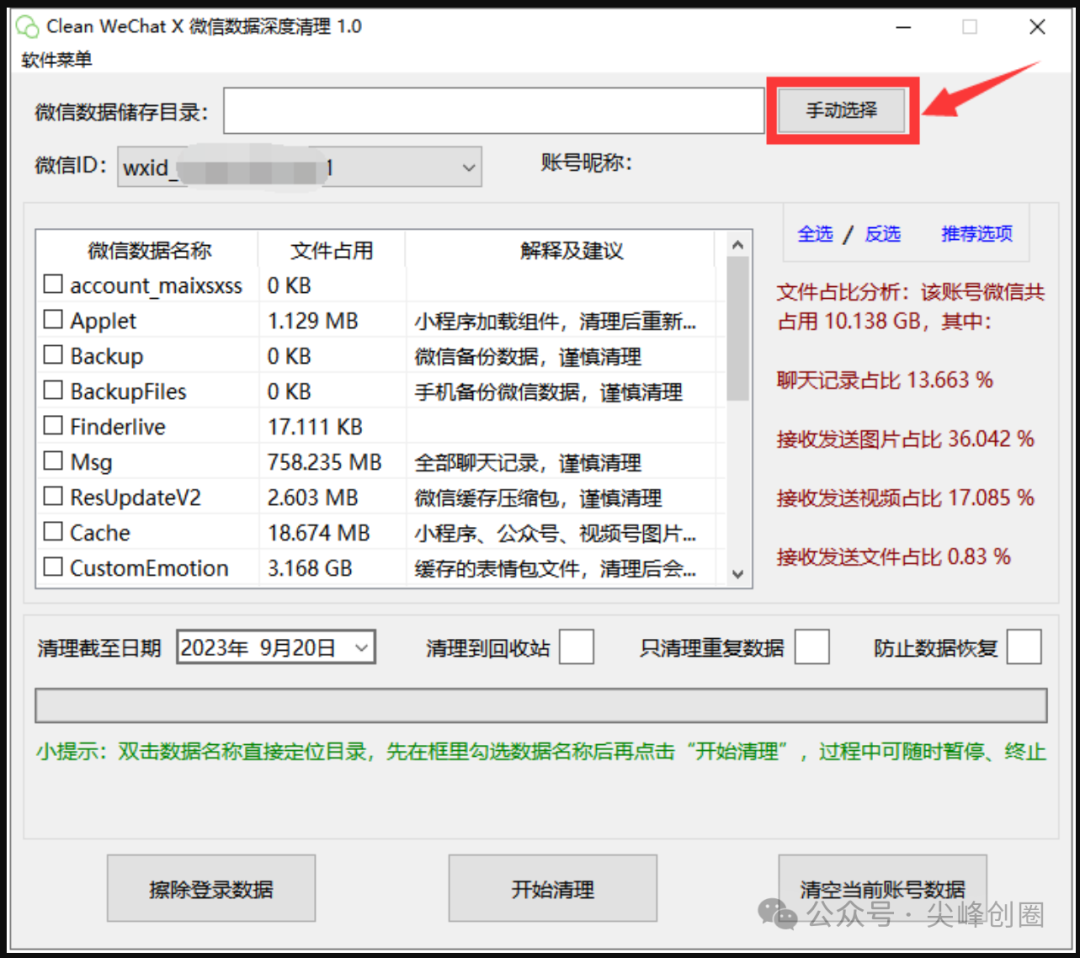Check the Backup checkbox
The image size is (1080, 958).
(53, 355)
